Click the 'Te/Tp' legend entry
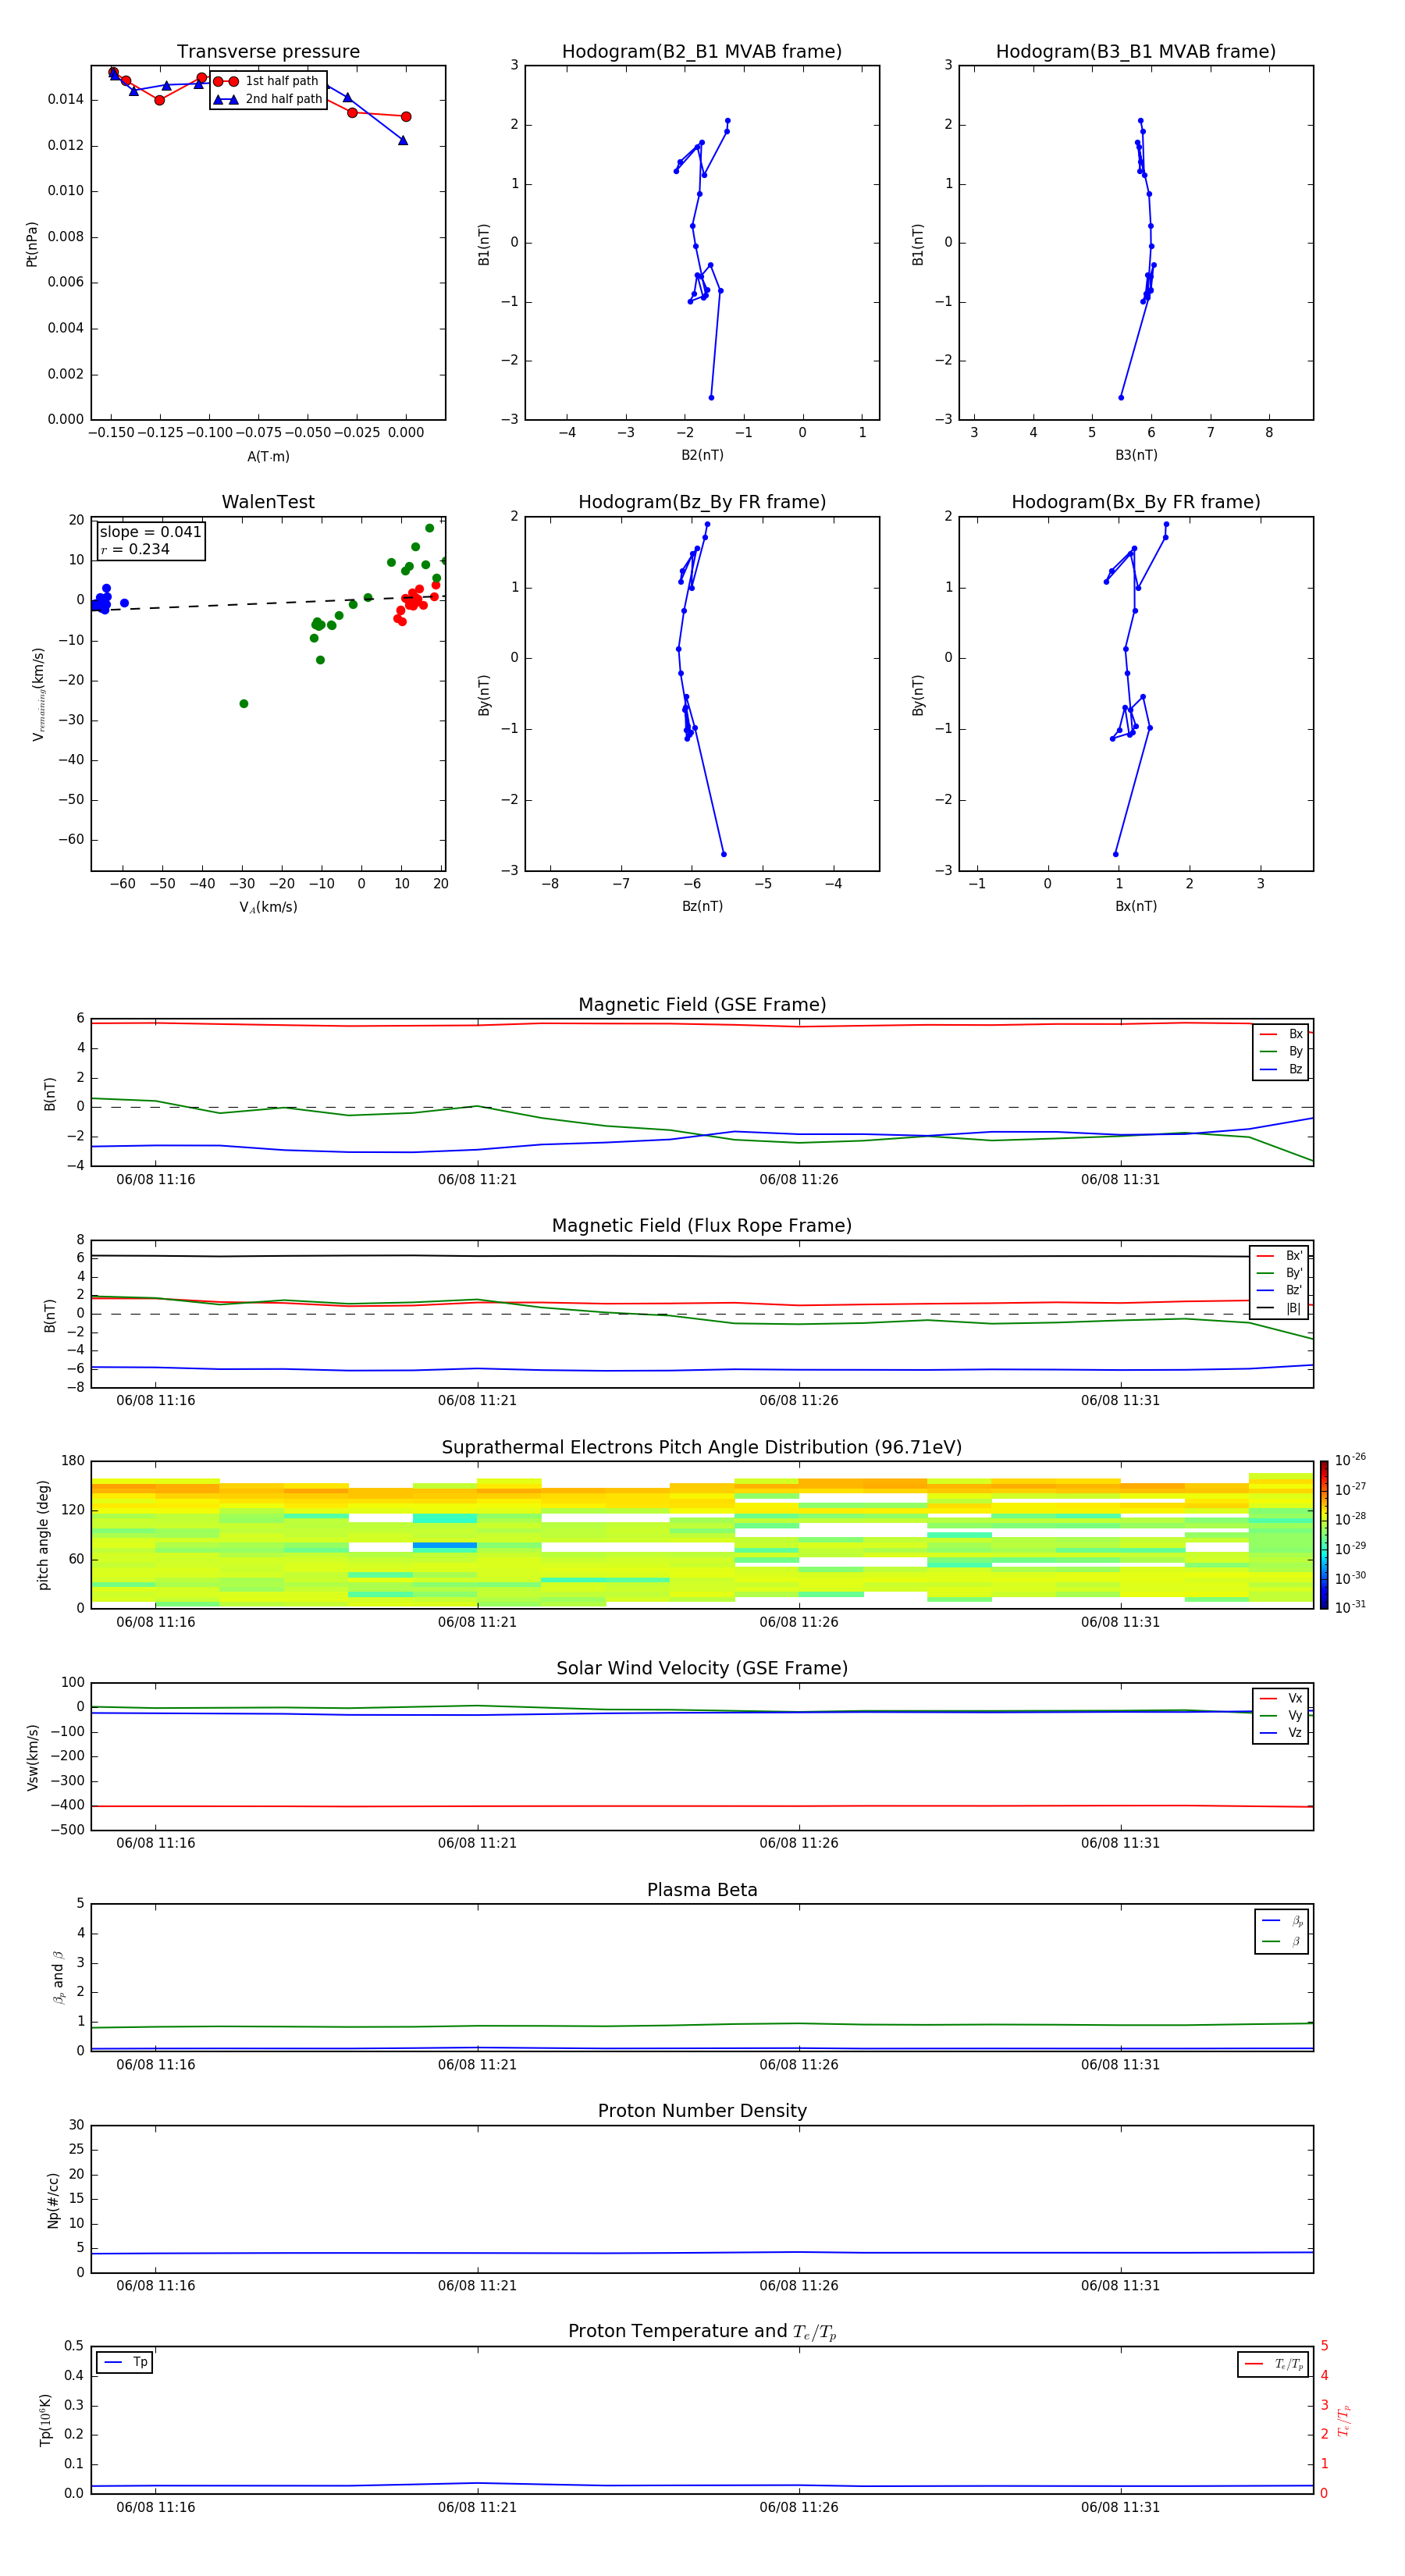 (1273, 2364)
